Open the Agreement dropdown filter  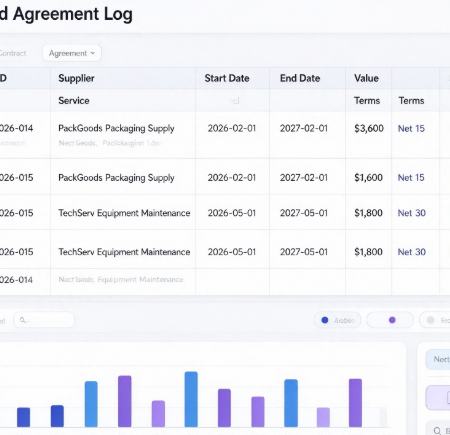pyautogui.click(x=72, y=53)
